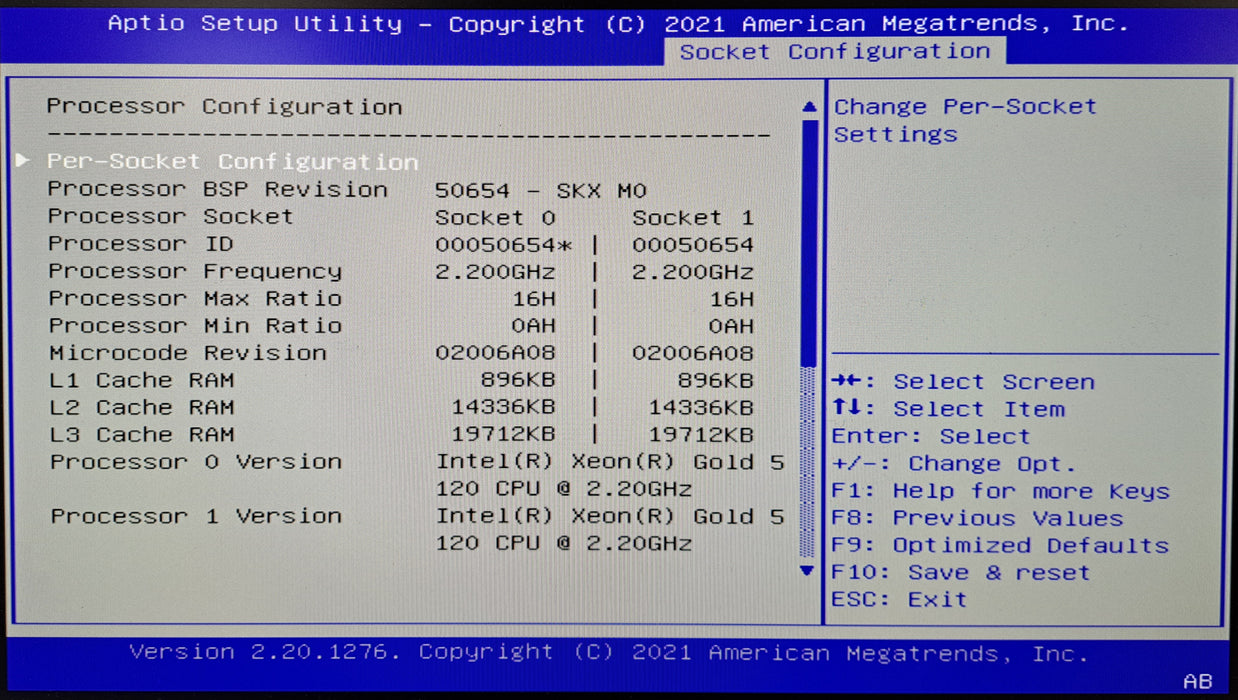The image size is (1238, 700).
Task: Click Socket 1 frequency 2.200GHz value
Action: coord(693,272)
